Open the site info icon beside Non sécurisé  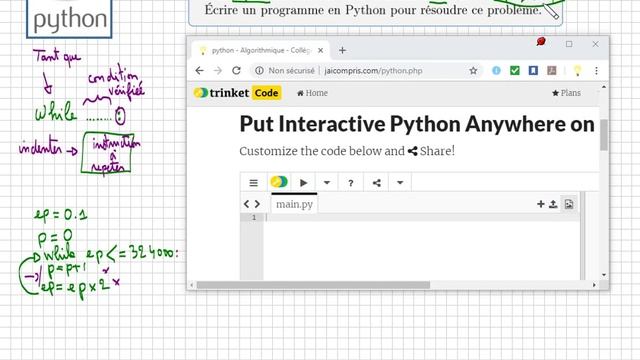click(259, 71)
